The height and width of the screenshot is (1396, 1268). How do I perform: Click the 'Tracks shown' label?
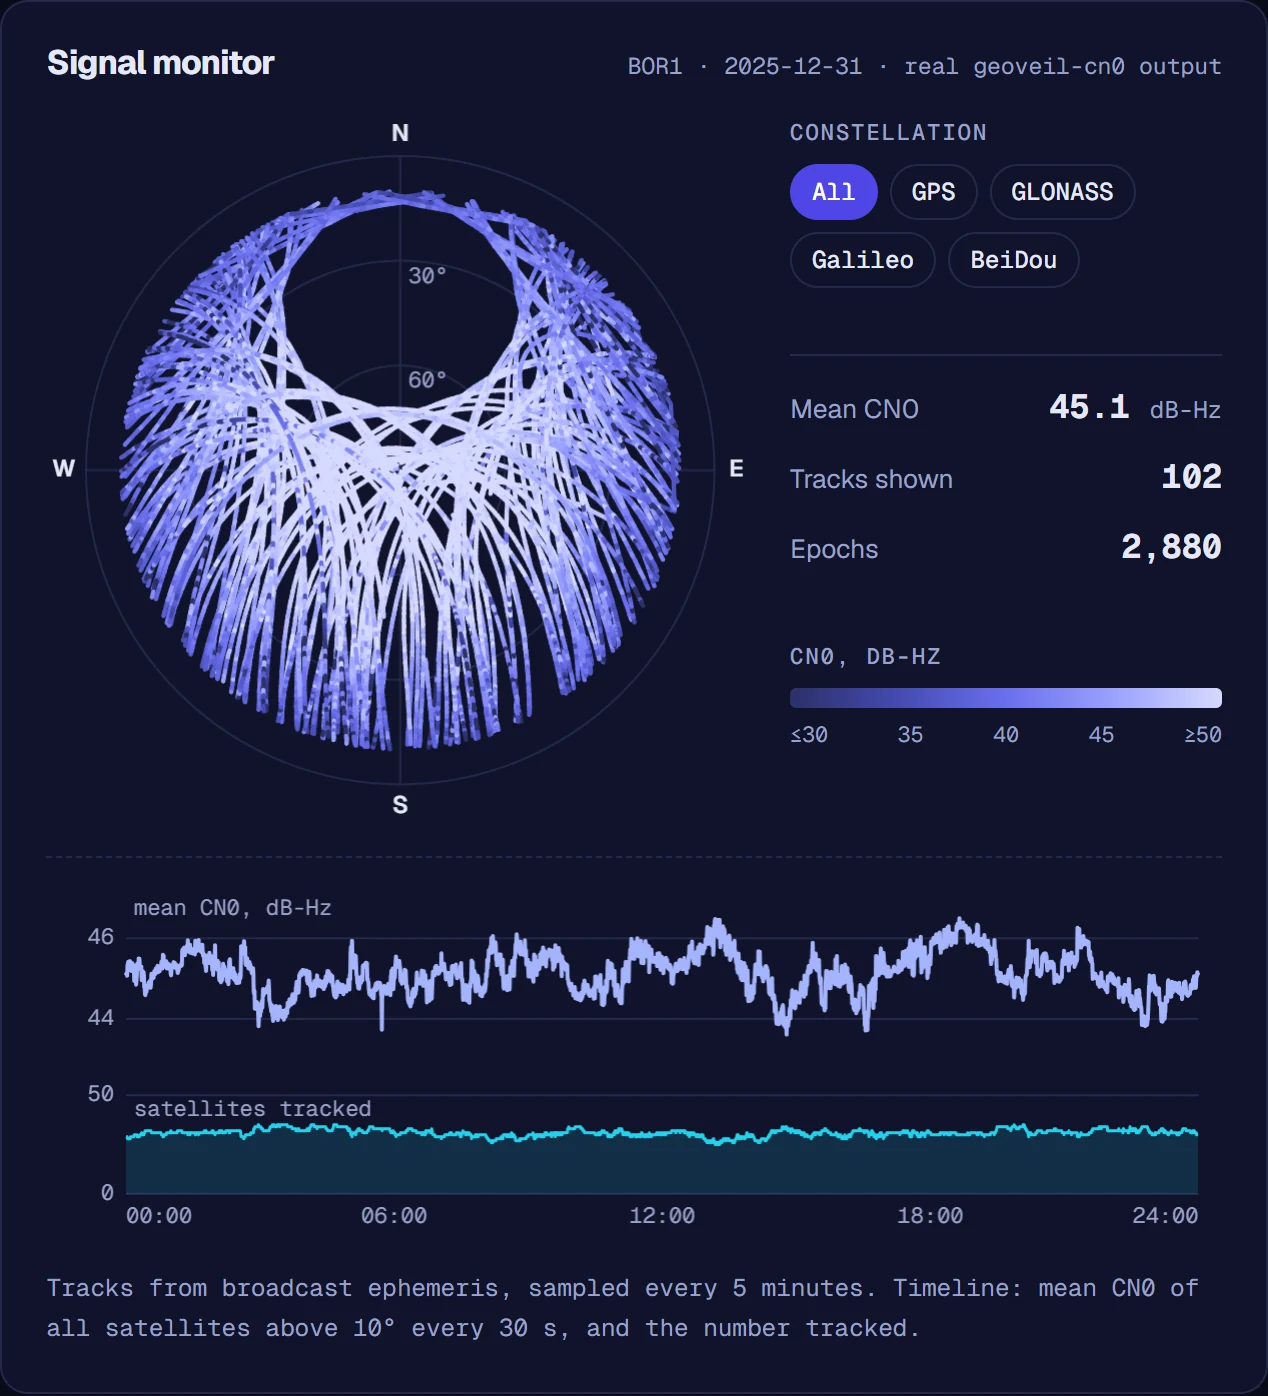click(x=871, y=479)
